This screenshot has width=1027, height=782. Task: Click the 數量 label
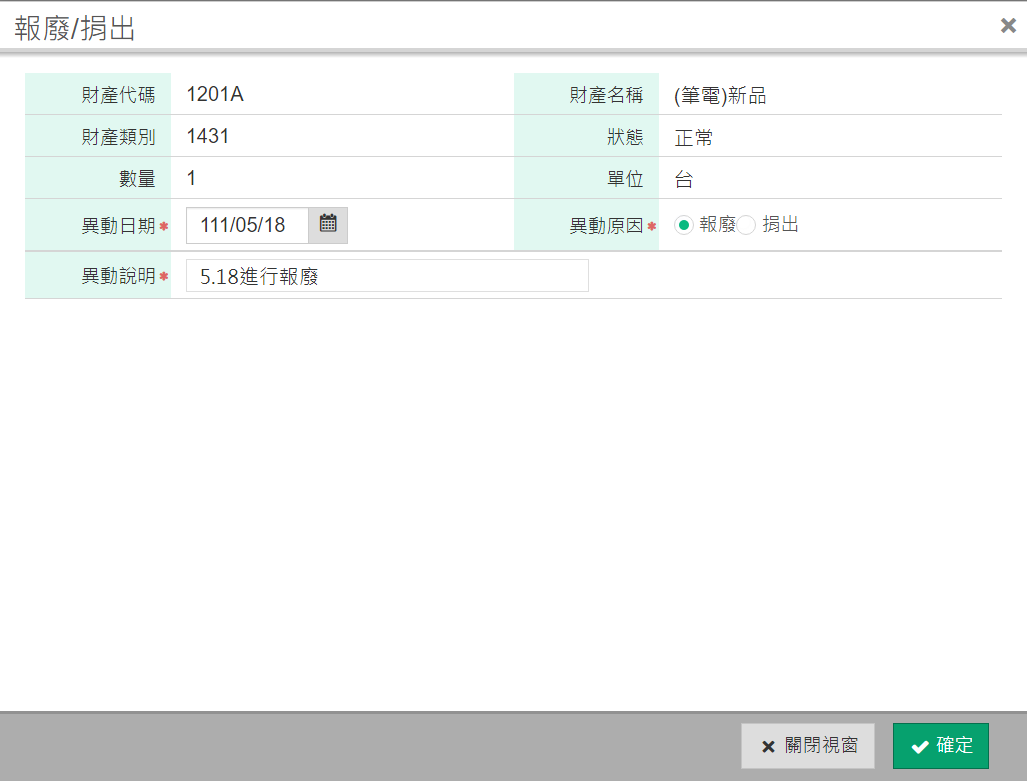point(137,180)
